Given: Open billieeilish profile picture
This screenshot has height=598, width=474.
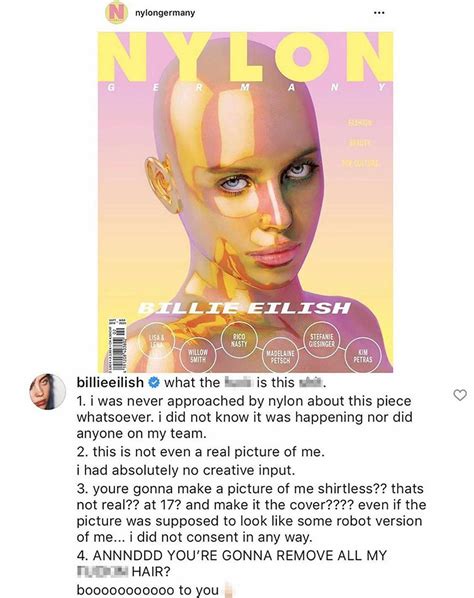Looking at the screenshot, I should [48, 392].
